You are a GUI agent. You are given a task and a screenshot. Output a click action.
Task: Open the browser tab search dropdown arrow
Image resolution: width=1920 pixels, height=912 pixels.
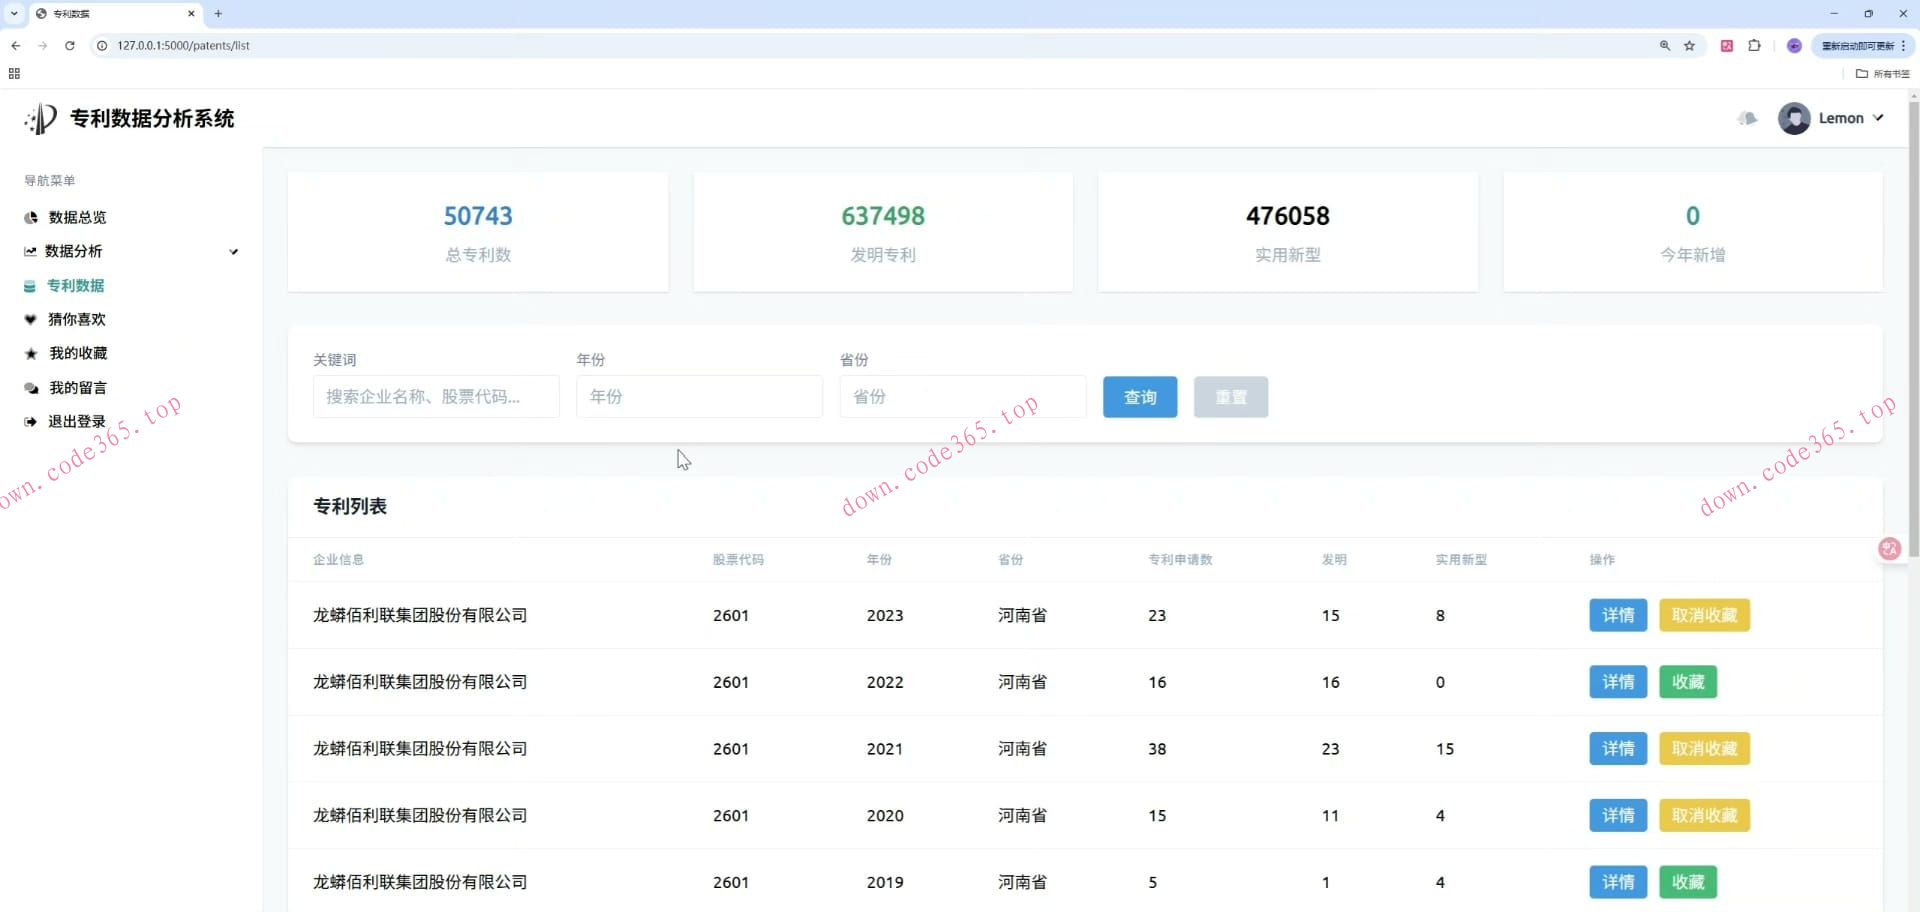14,14
